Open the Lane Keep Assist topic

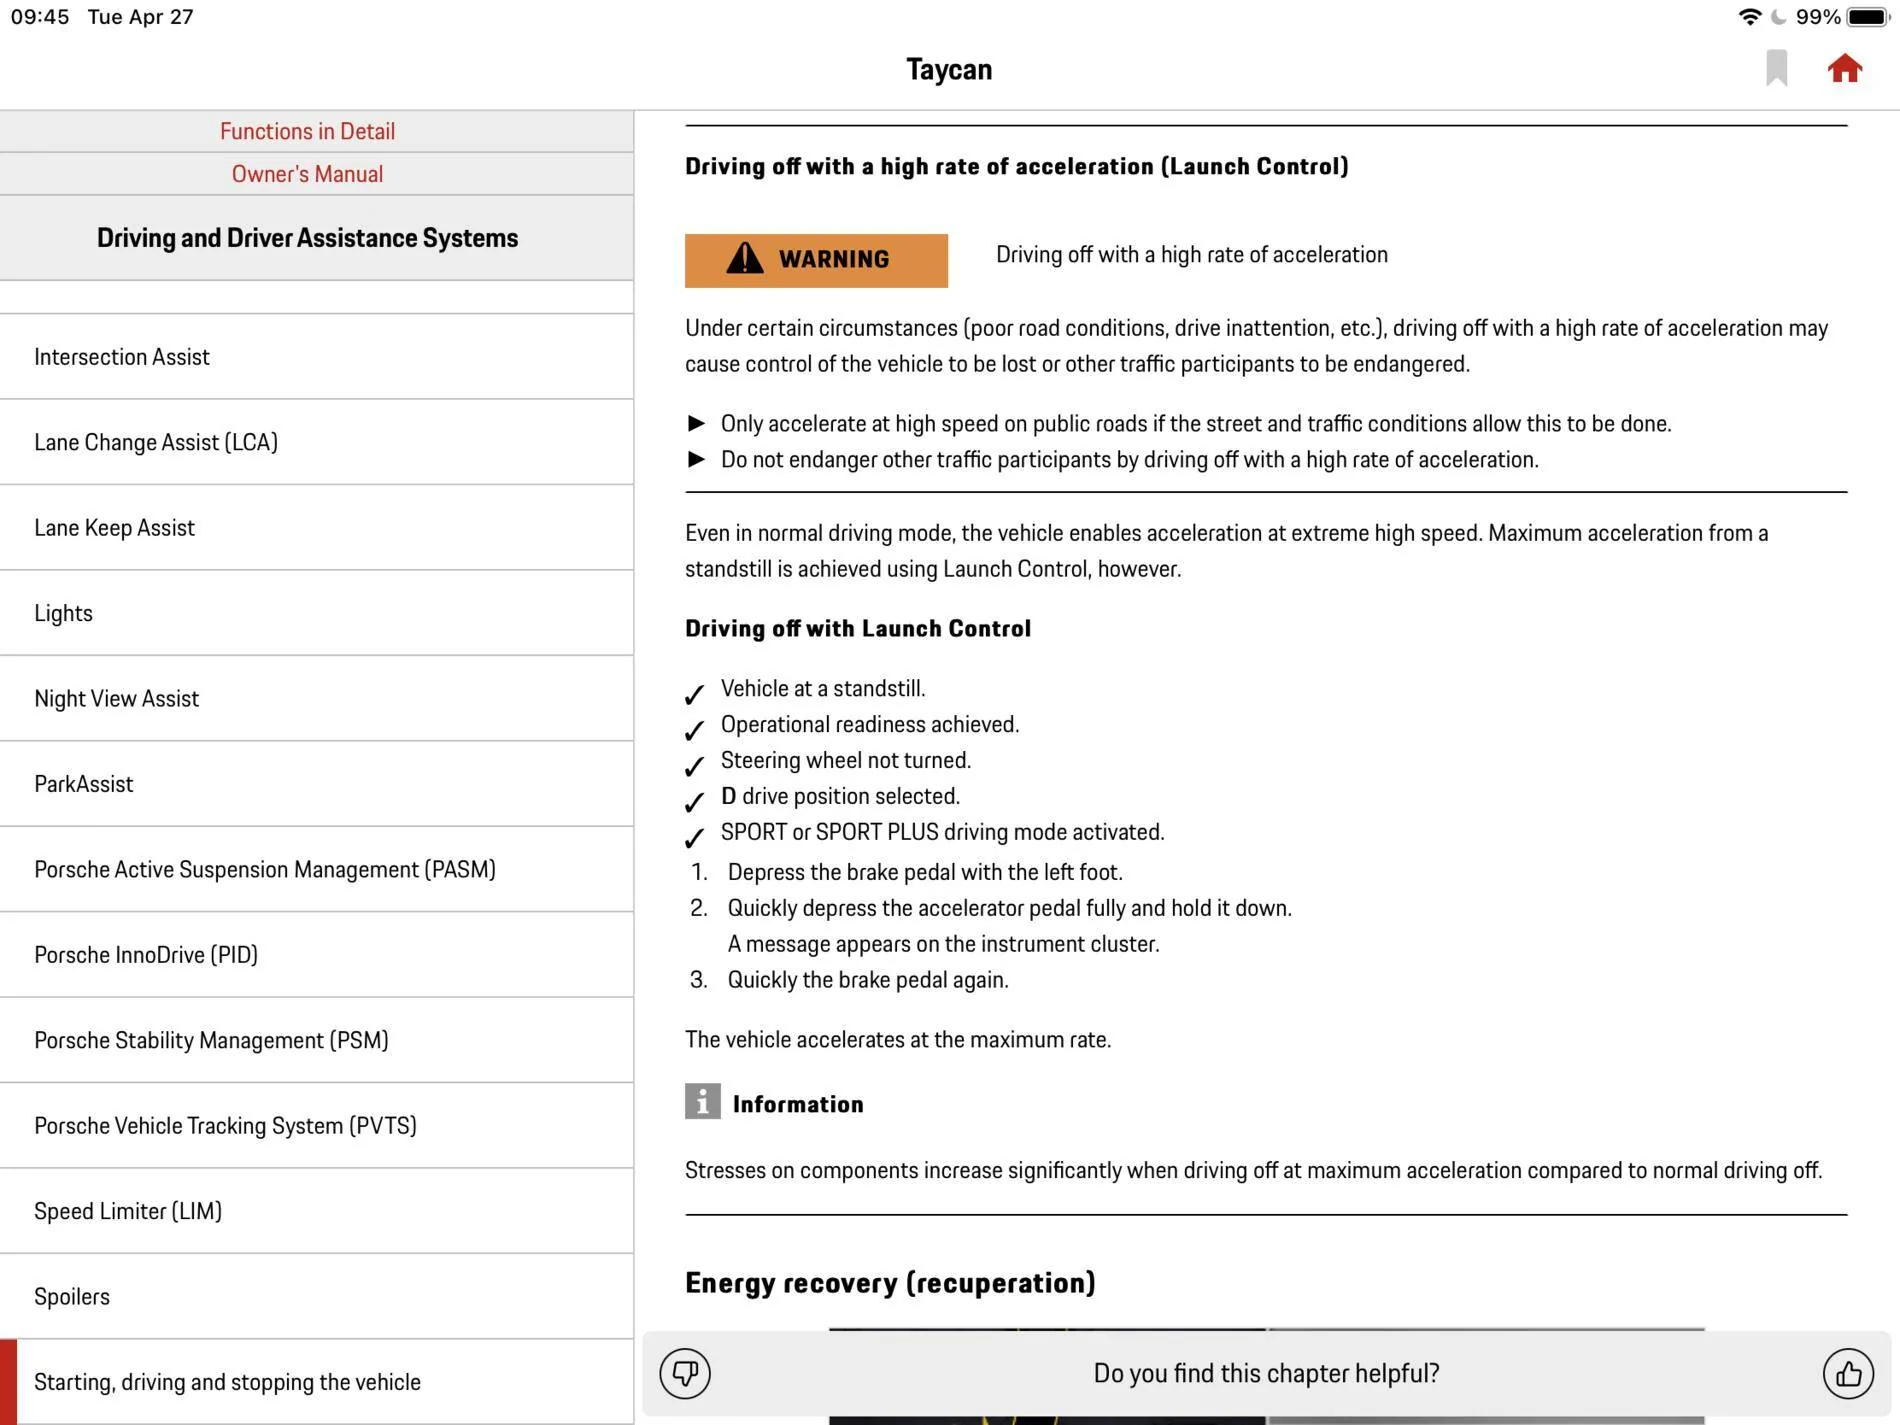[x=317, y=528]
